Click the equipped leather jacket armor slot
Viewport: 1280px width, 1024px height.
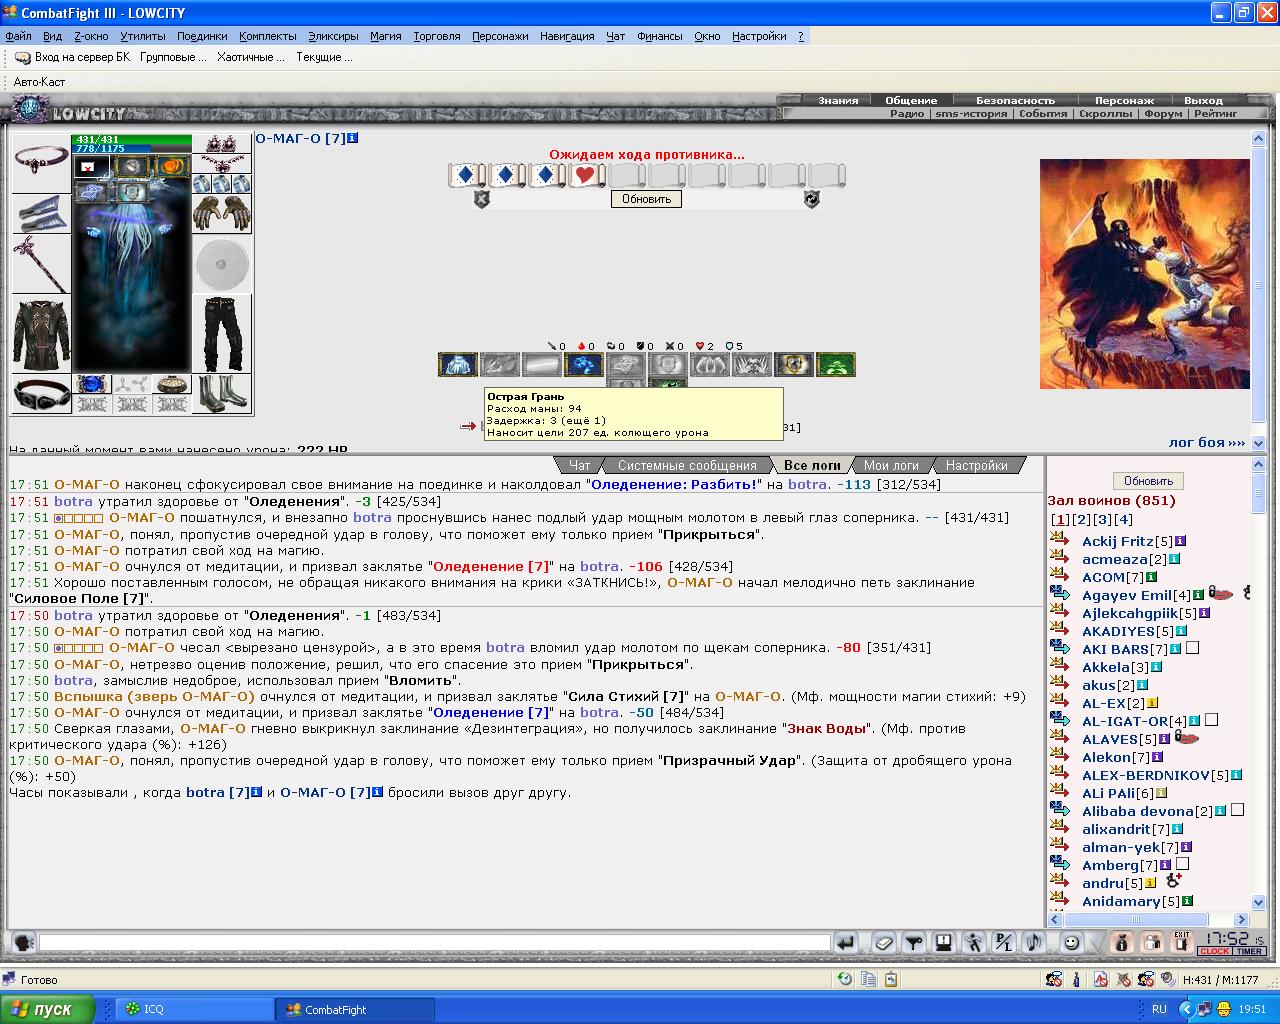(x=41, y=334)
